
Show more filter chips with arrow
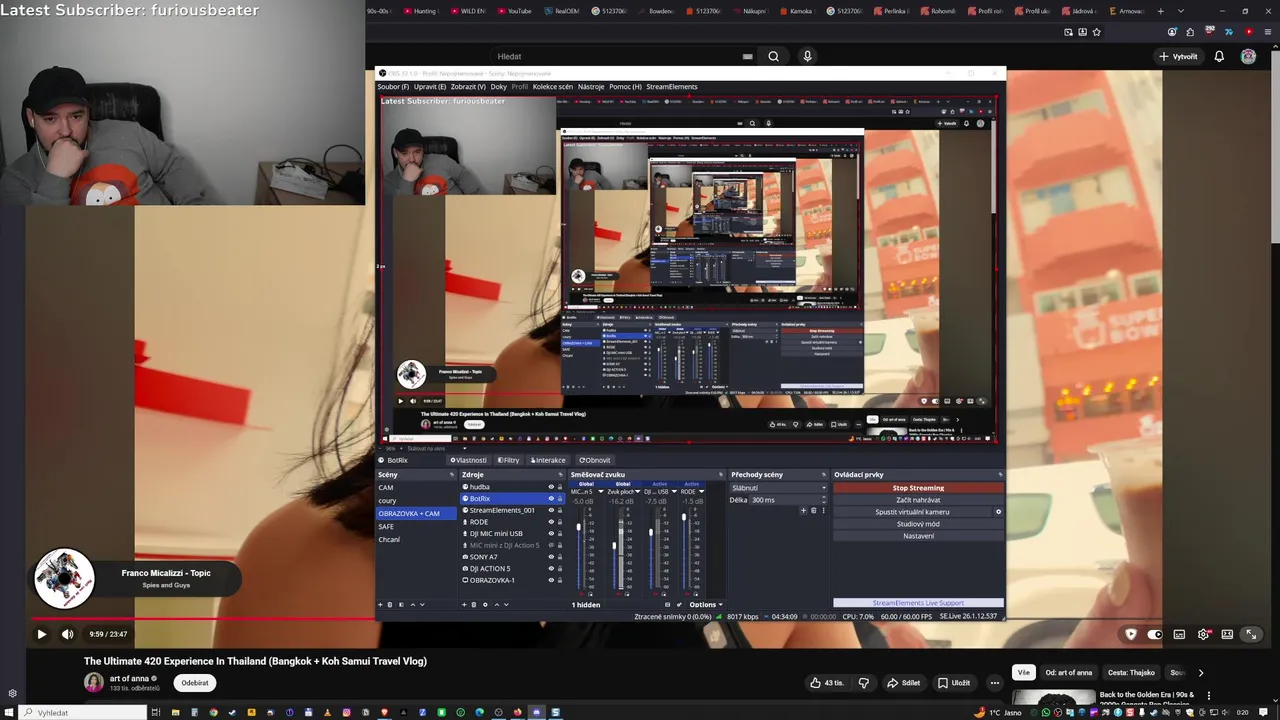[x=1201, y=672]
